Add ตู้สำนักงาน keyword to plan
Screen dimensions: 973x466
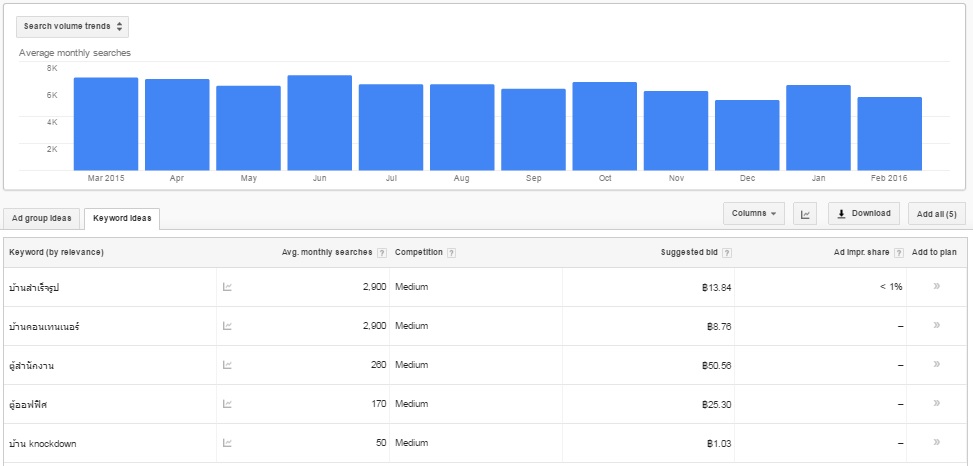(936, 364)
